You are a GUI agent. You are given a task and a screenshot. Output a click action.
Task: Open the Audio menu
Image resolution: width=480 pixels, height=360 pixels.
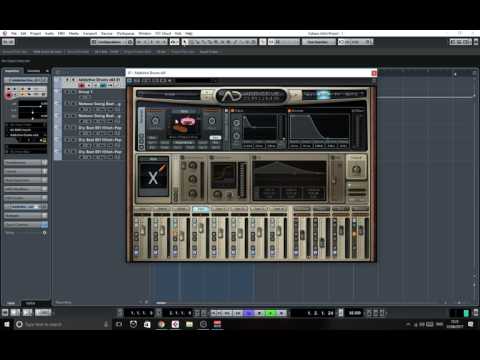49,34
